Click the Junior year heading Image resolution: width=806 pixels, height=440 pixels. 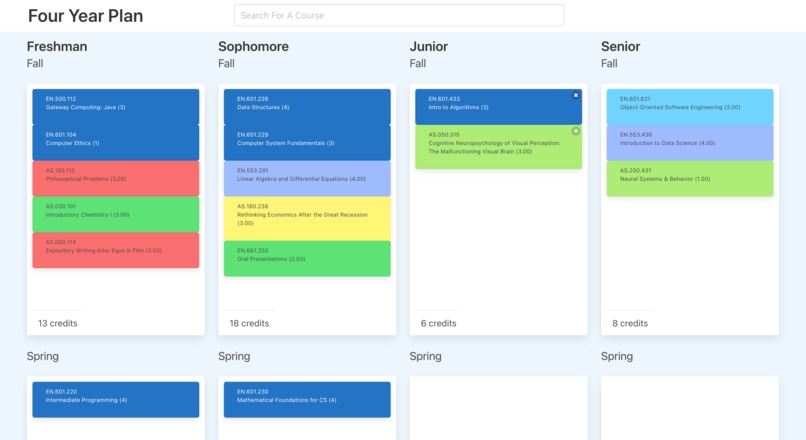[429, 46]
